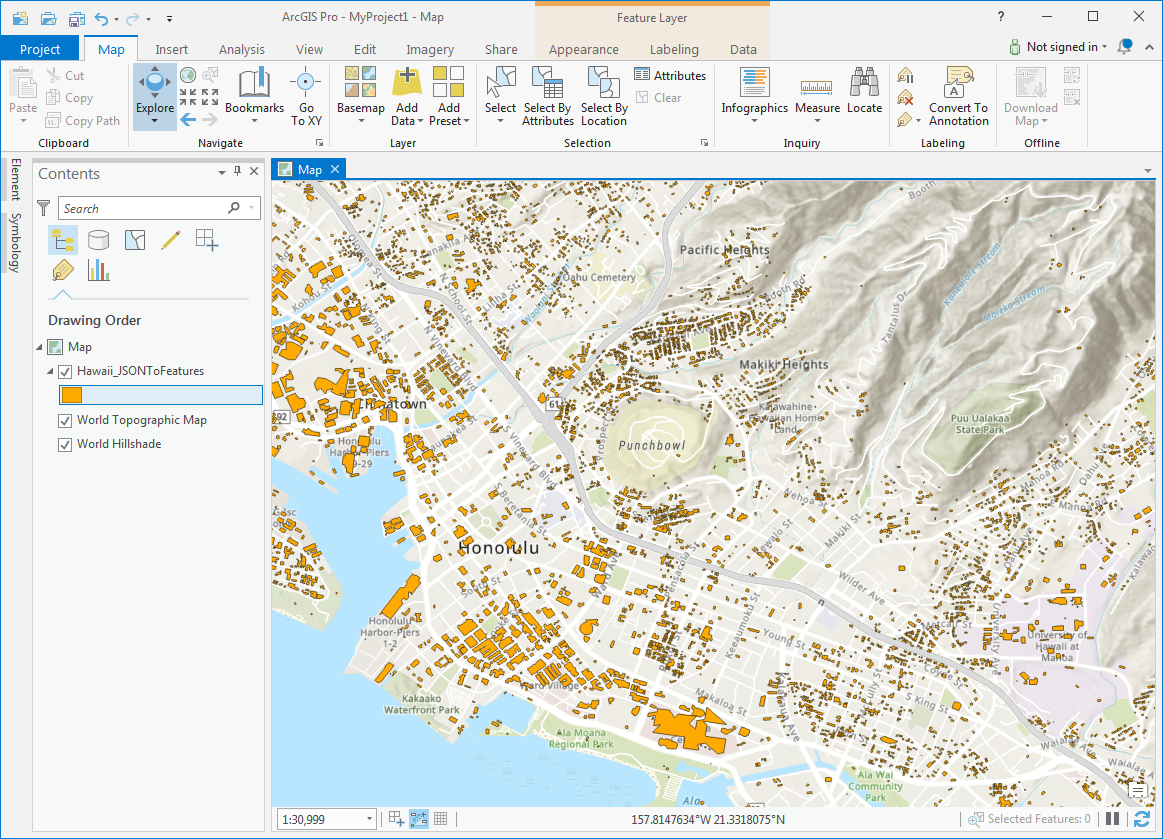The image size is (1163, 839).
Task: Click the Save project icon
Action: pyautogui.click(x=76, y=18)
